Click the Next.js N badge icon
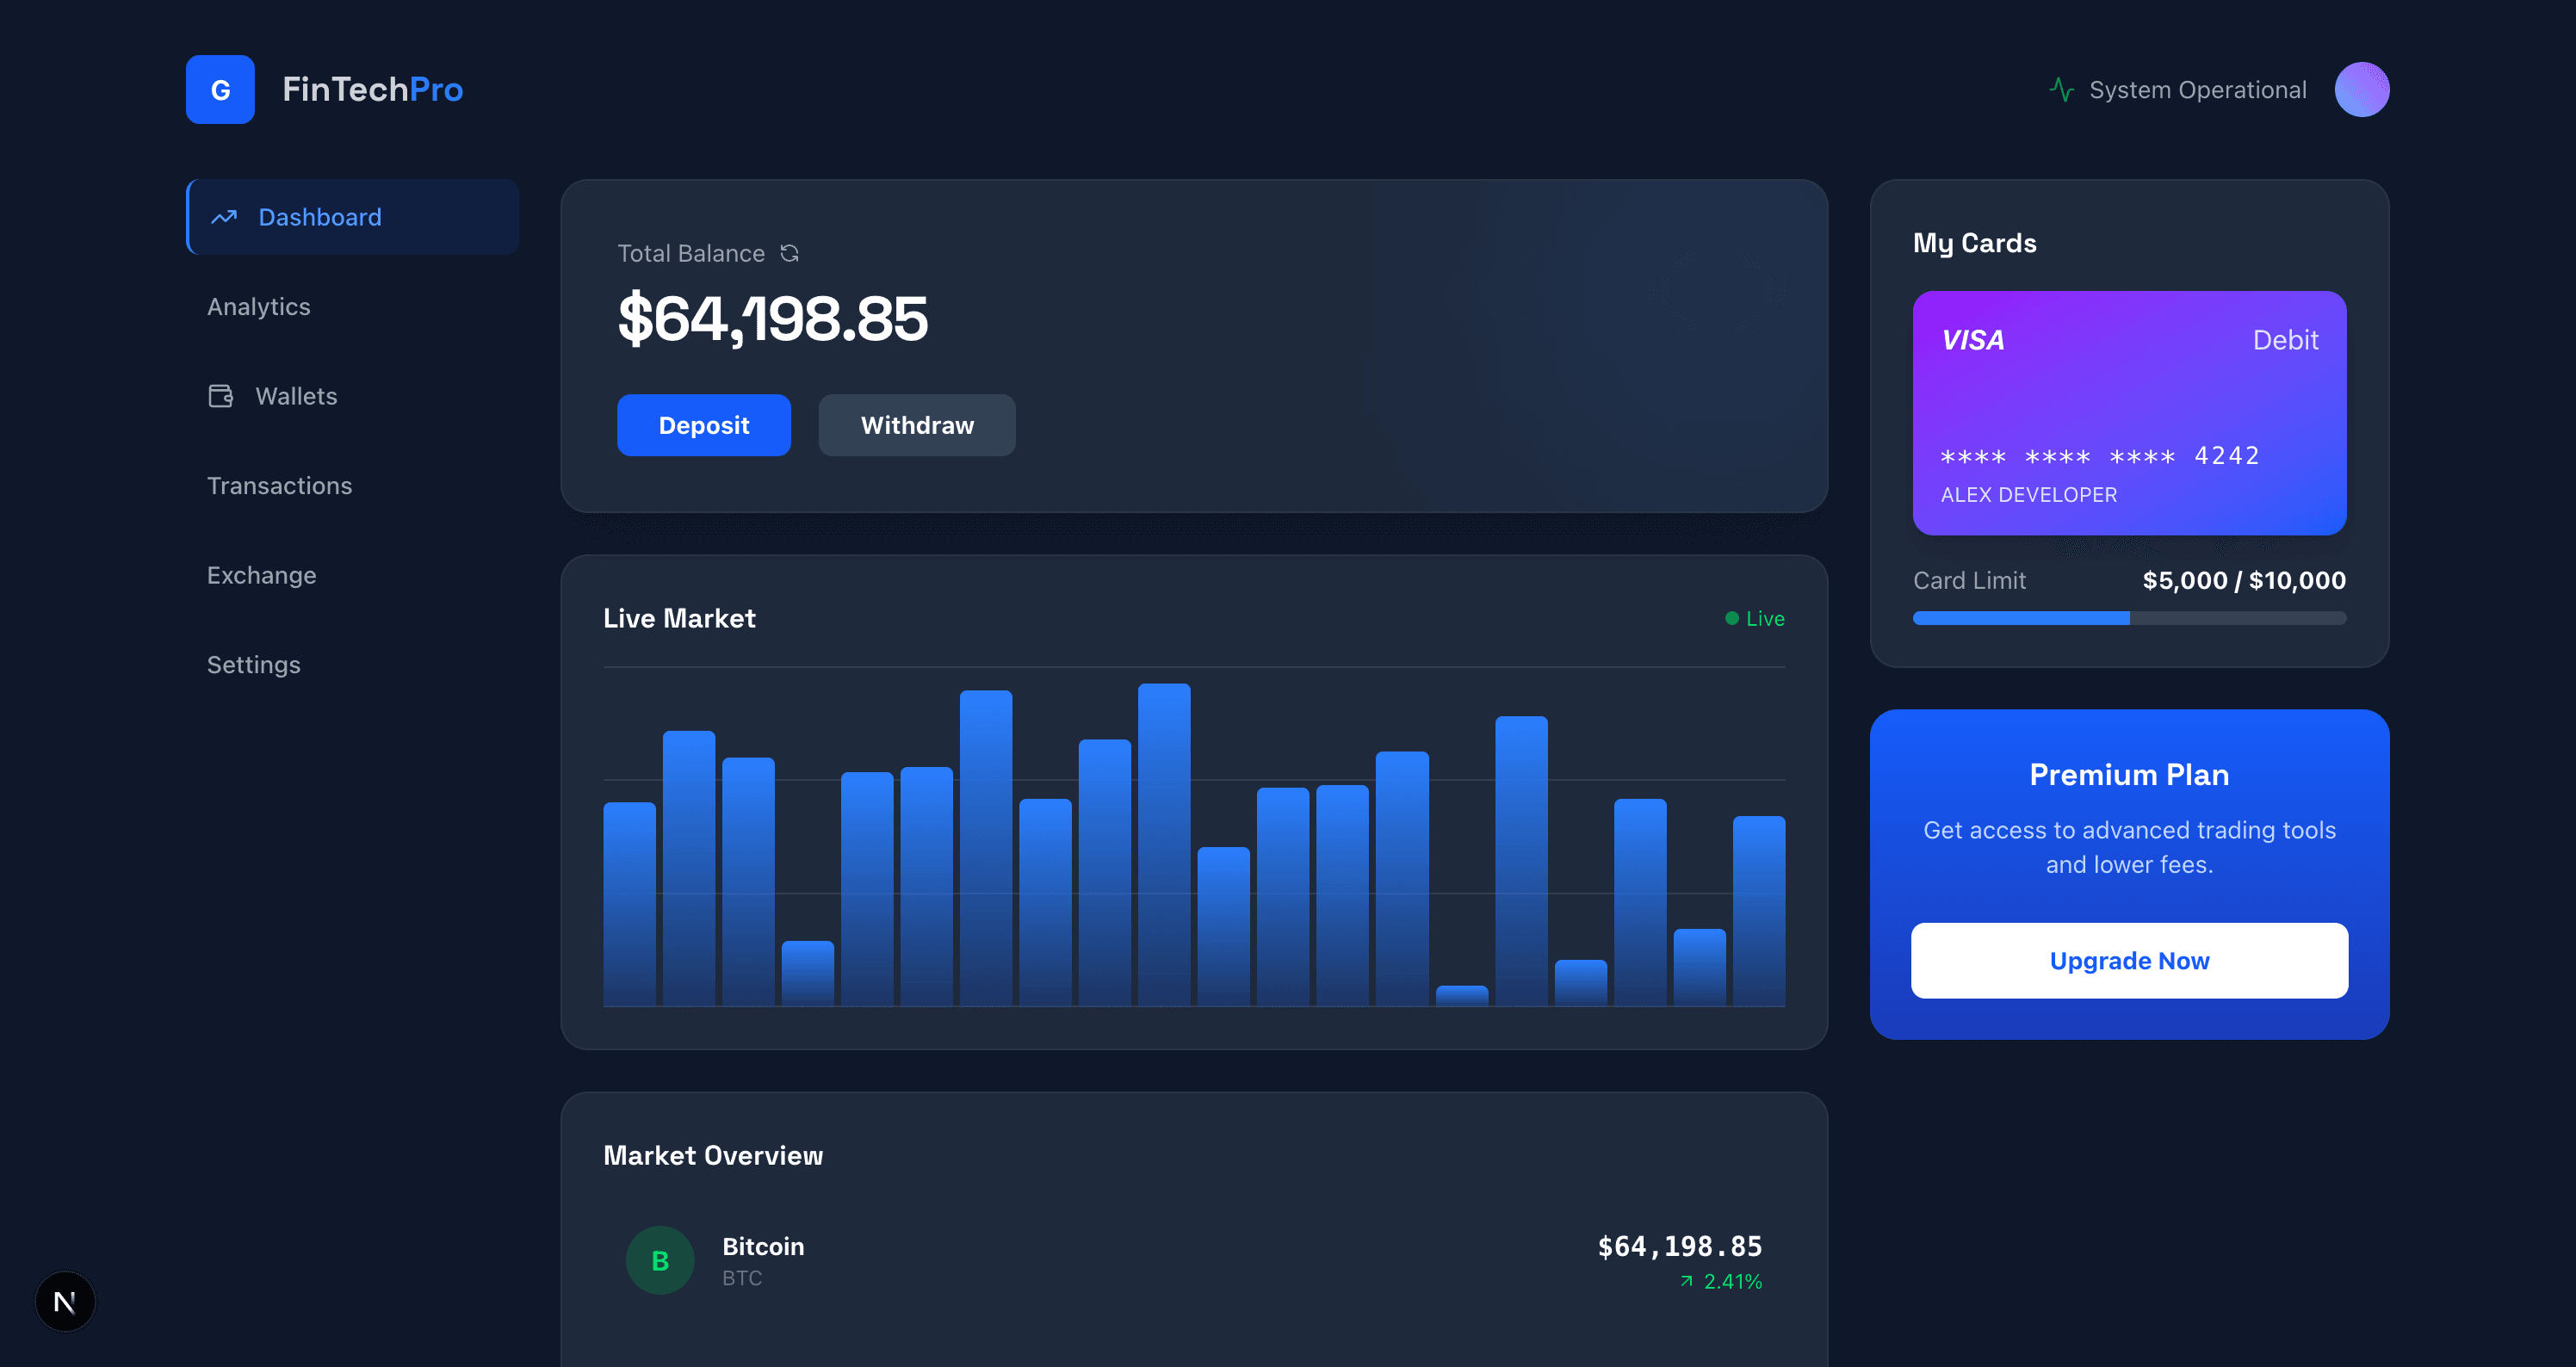Viewport: 2576px width, 1367px height. click(65, 1301)
